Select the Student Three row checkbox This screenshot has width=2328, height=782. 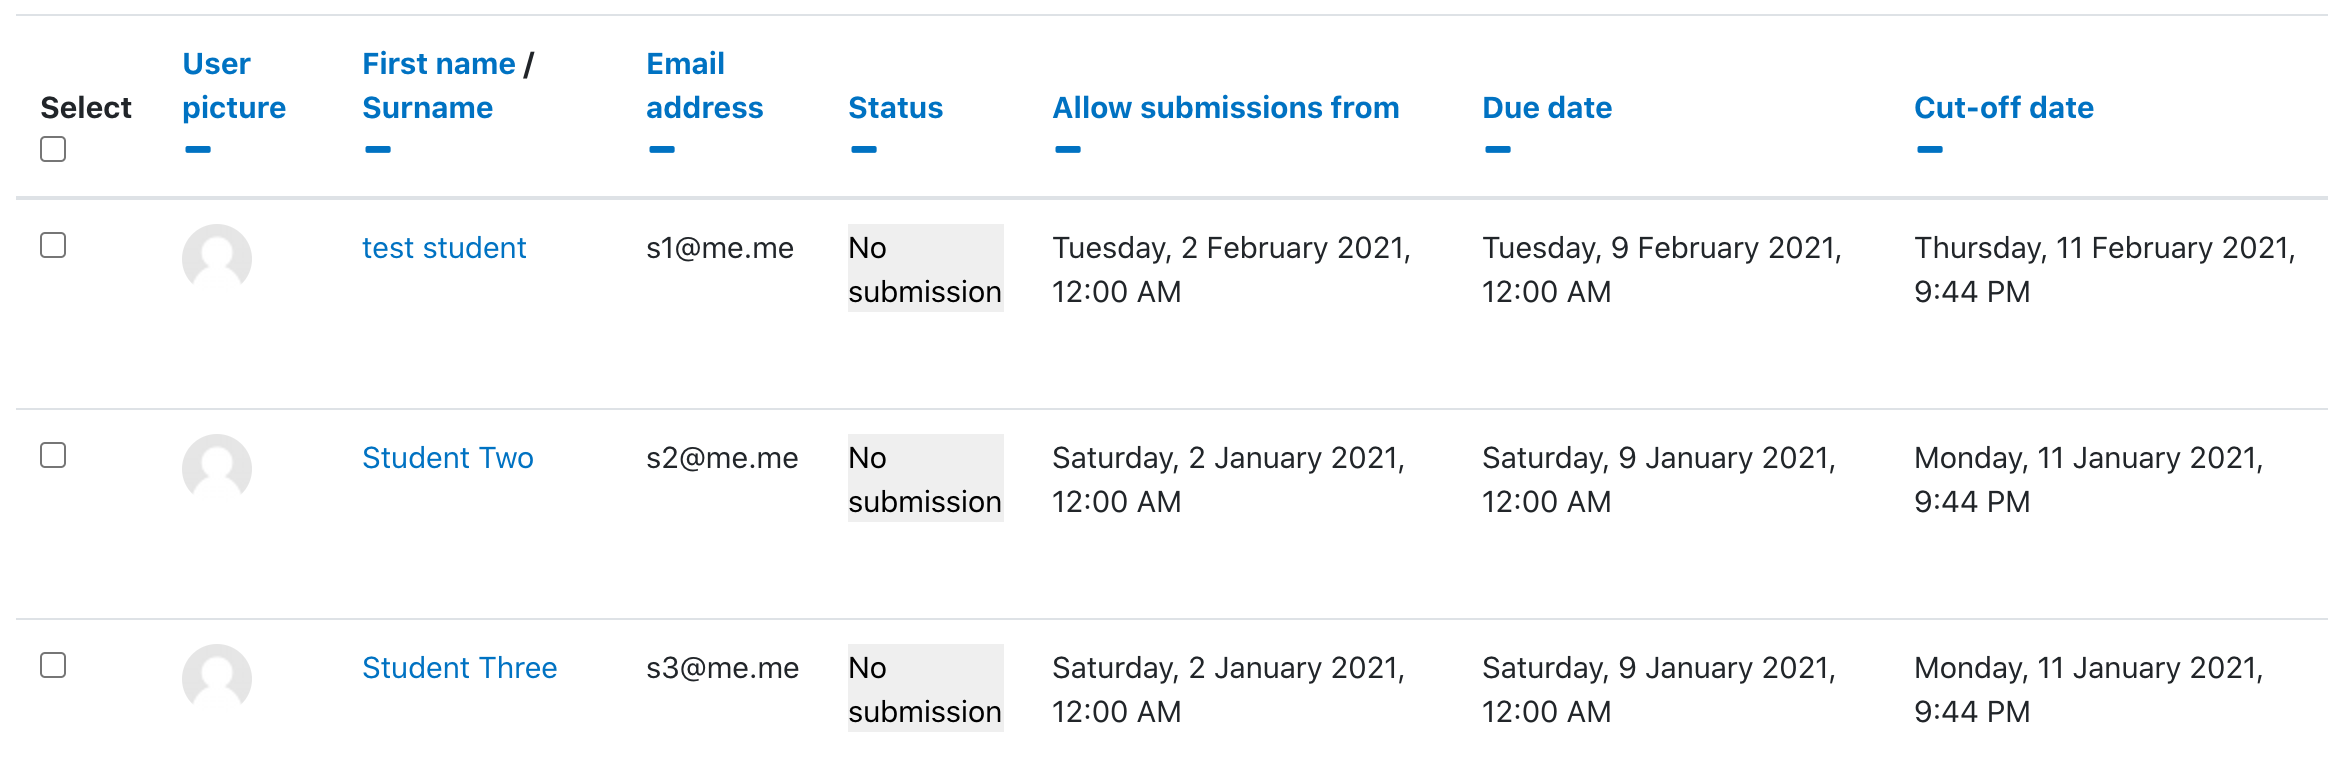pos(53,665)
